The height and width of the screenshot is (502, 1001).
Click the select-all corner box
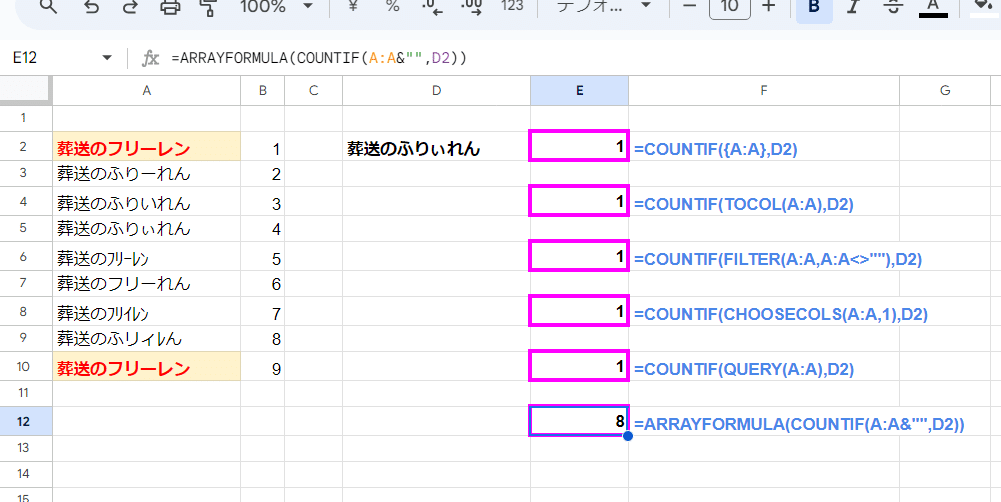[x=26, y=91]
